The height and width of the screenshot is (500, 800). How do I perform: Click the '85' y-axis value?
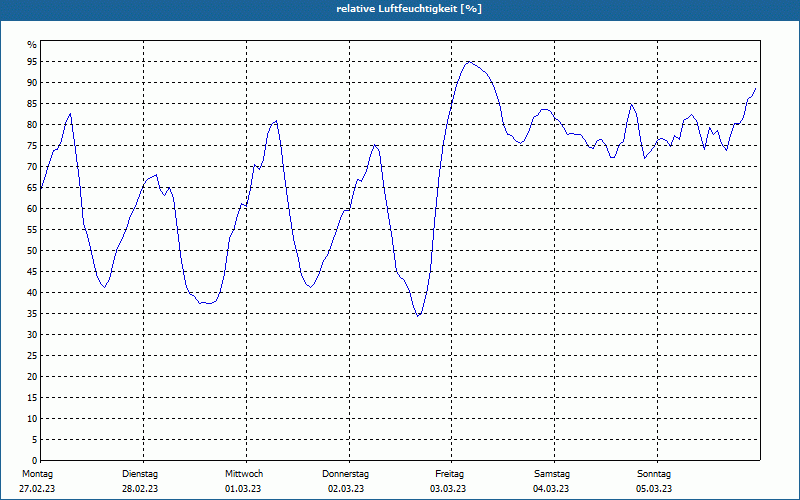tap(32, 104)
